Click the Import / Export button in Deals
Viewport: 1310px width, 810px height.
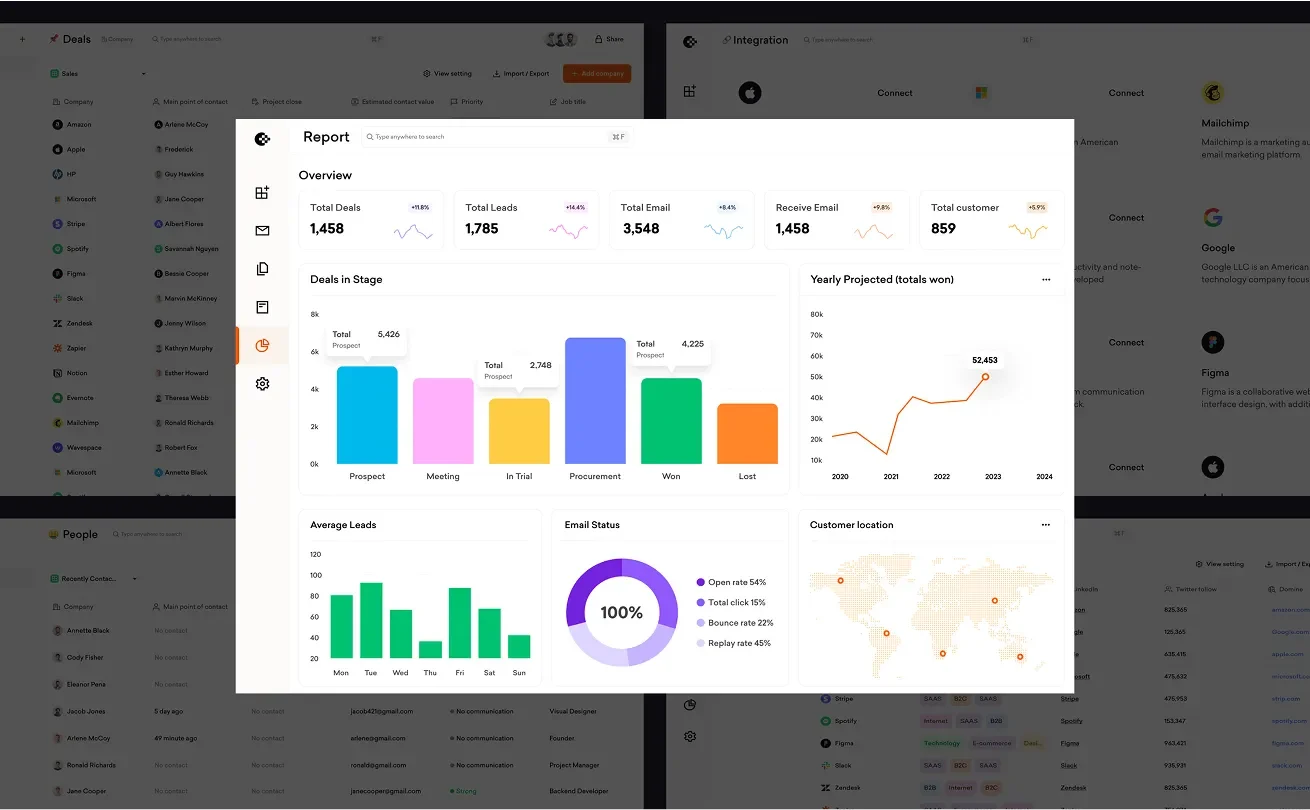pos(521,74)
